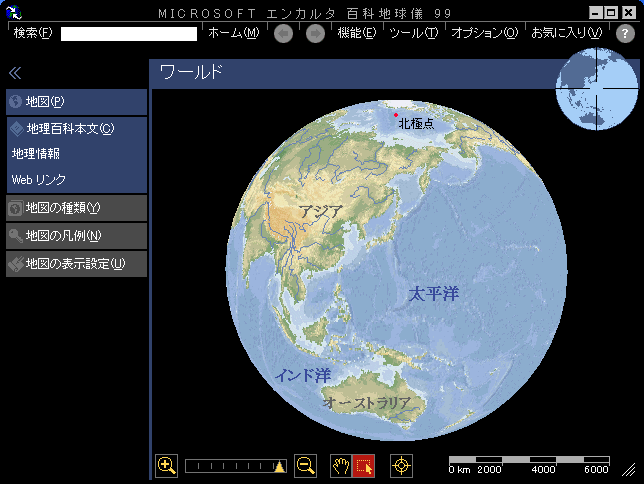Maximize the Encarta window
644x484 pixels.
pos(611,13)
